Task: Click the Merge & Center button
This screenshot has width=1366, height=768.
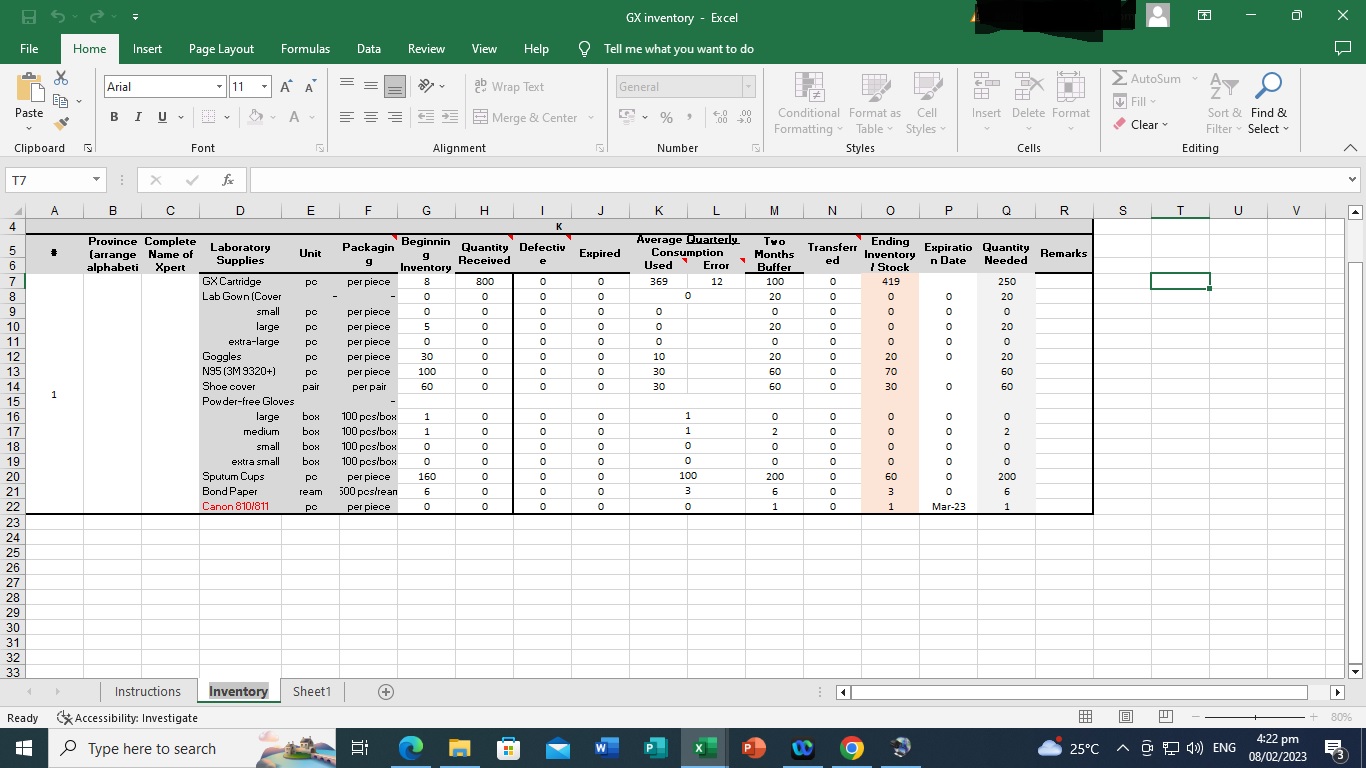Action: [527, 117]
